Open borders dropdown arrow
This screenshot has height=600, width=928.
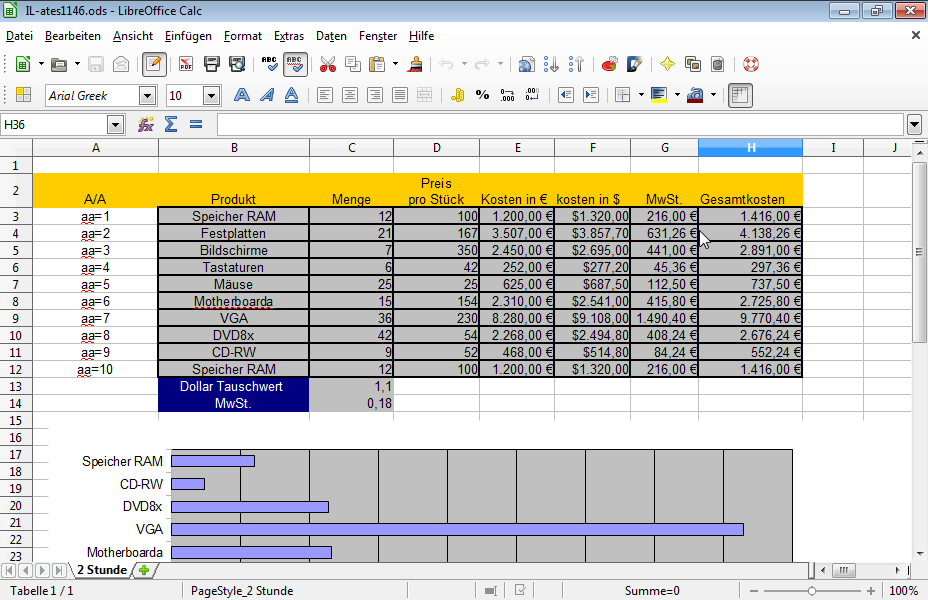click(641, 95)
